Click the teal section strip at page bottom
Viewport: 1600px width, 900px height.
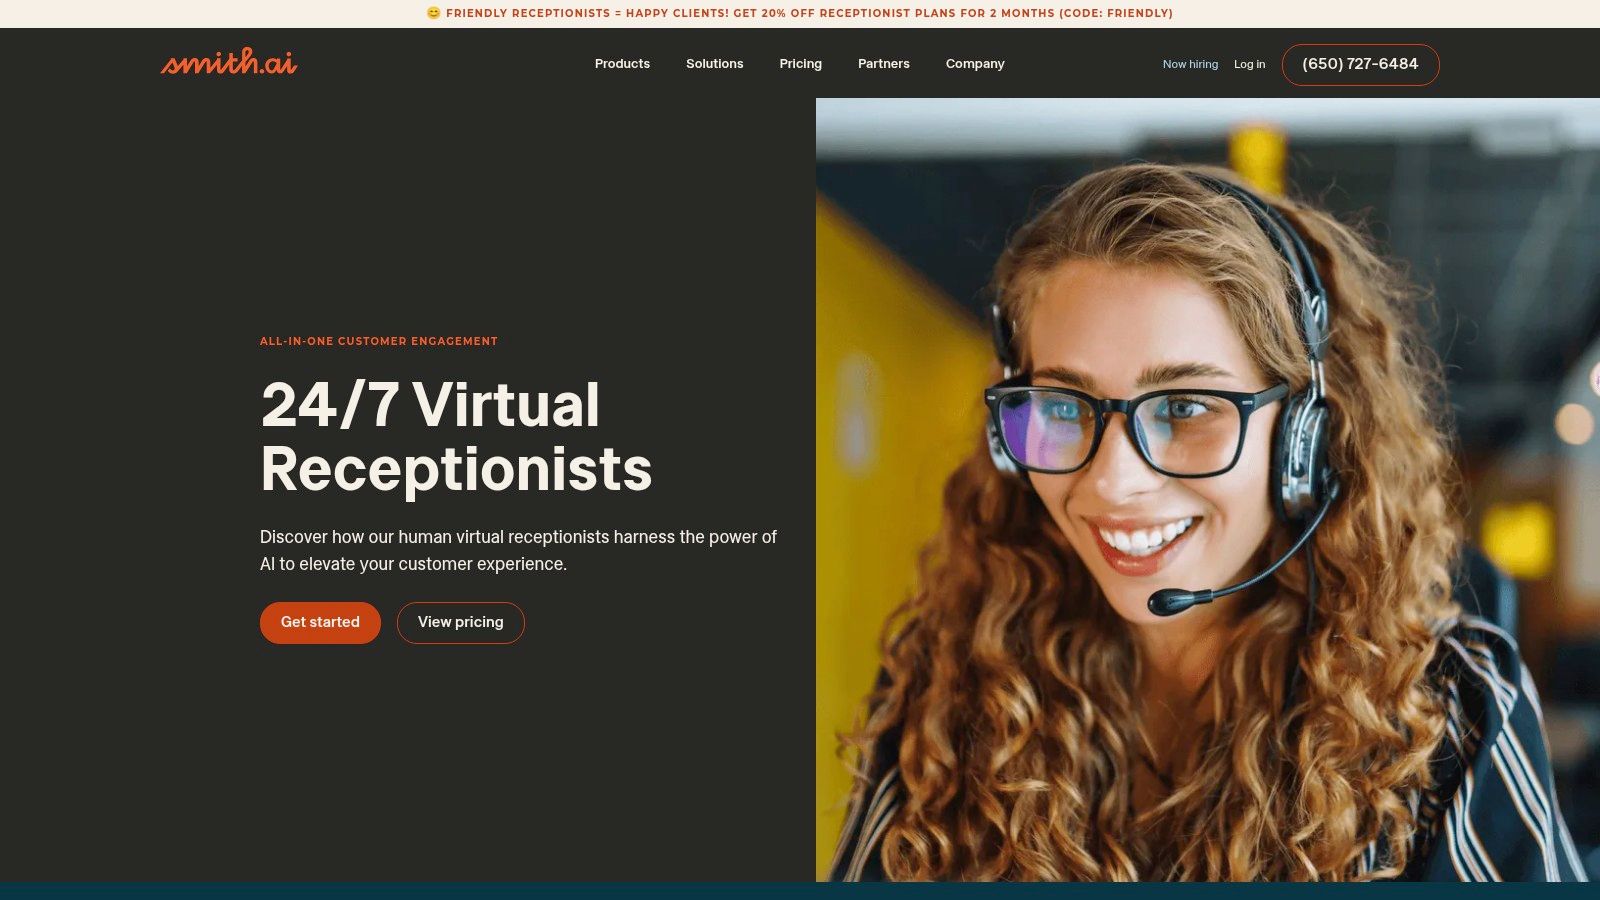[800, 891]
